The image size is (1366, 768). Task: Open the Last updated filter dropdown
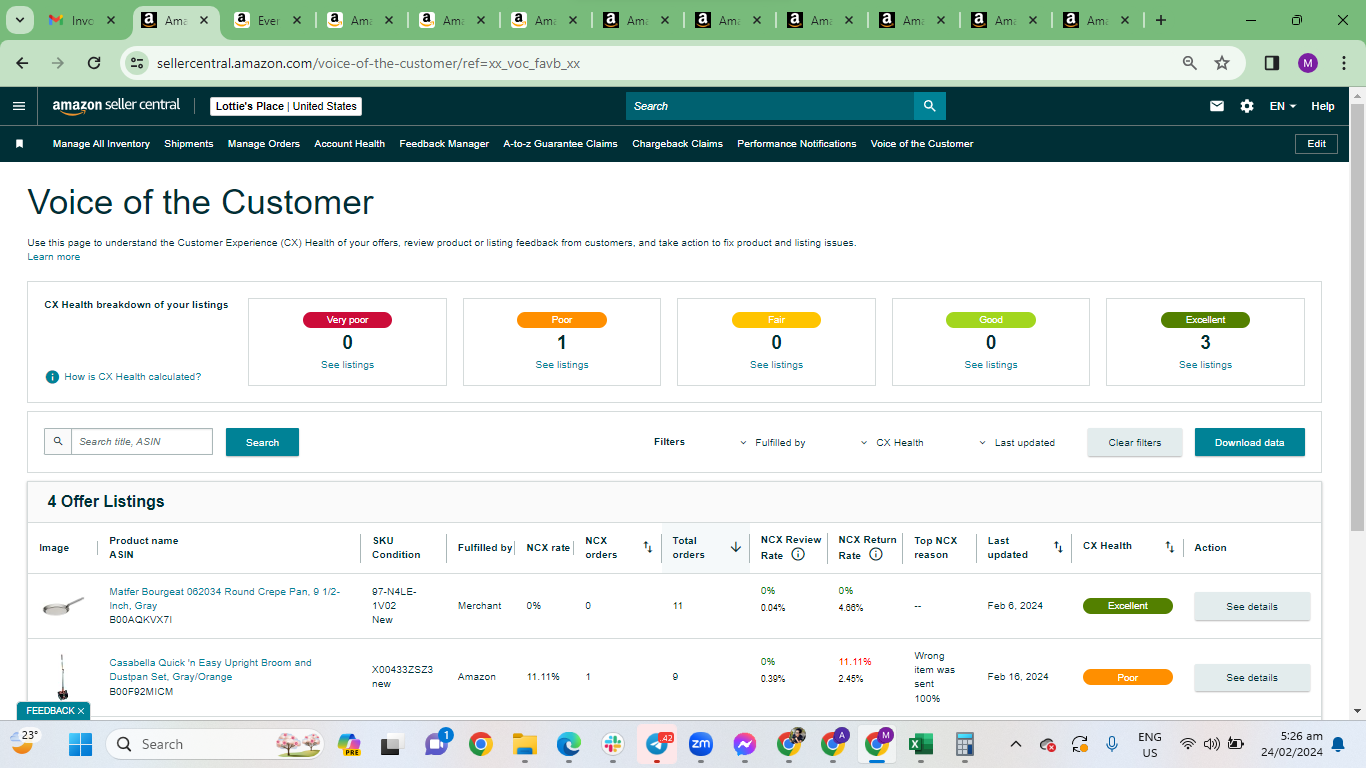pos(1017,442)
